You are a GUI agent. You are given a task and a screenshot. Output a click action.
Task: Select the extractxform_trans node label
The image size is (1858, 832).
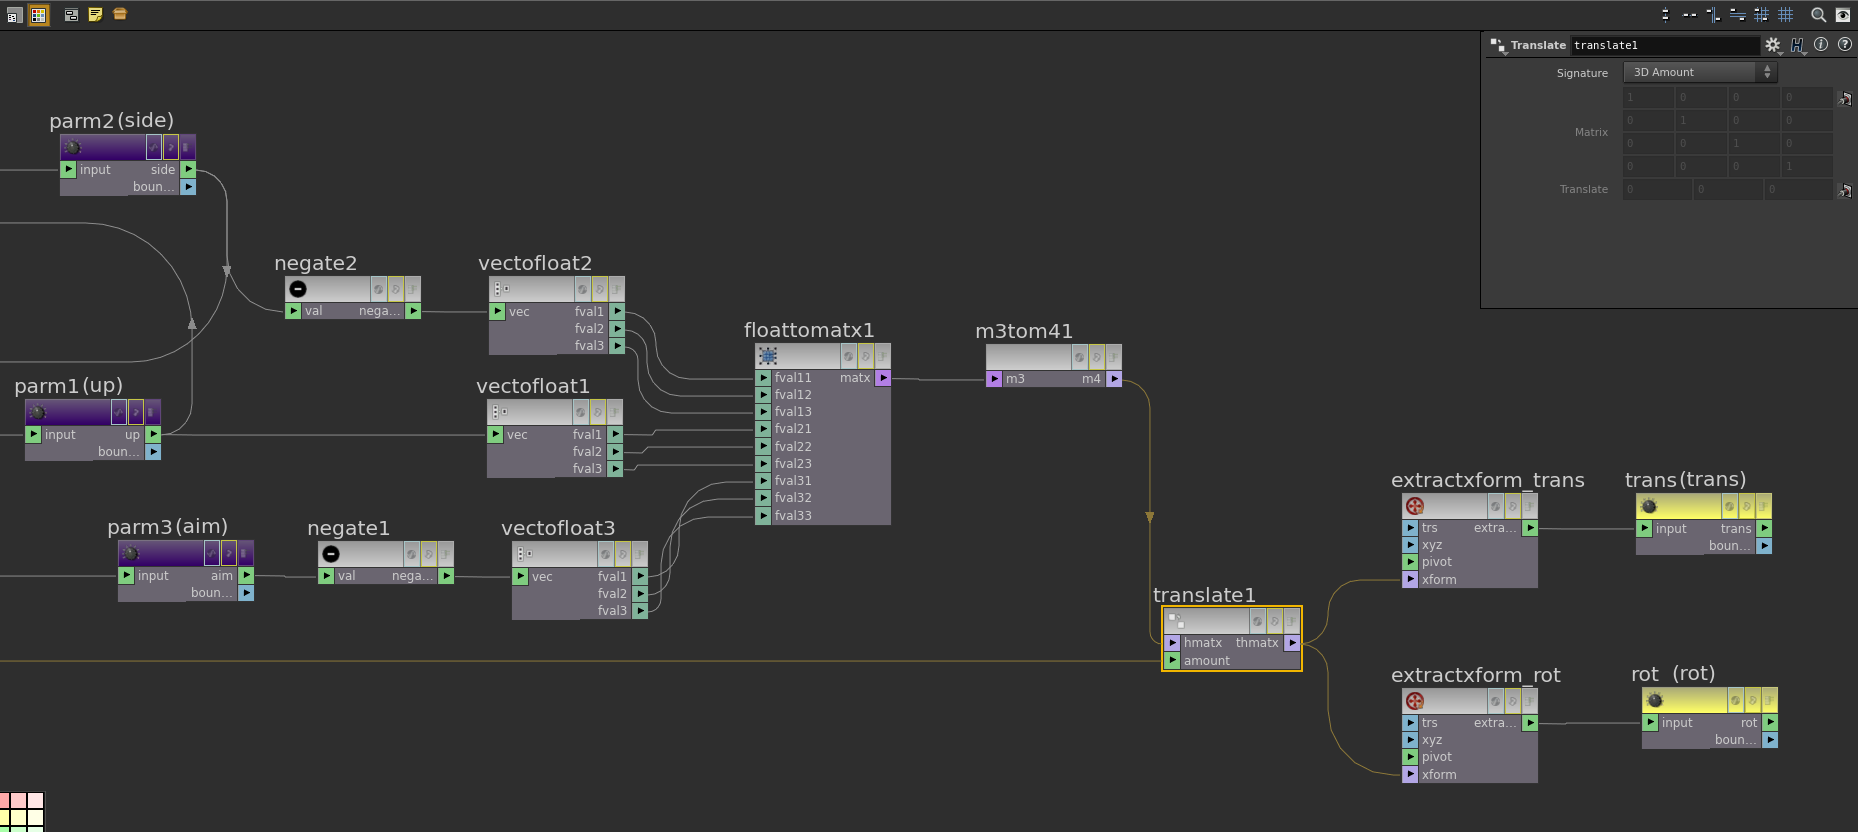[1488, 480]
